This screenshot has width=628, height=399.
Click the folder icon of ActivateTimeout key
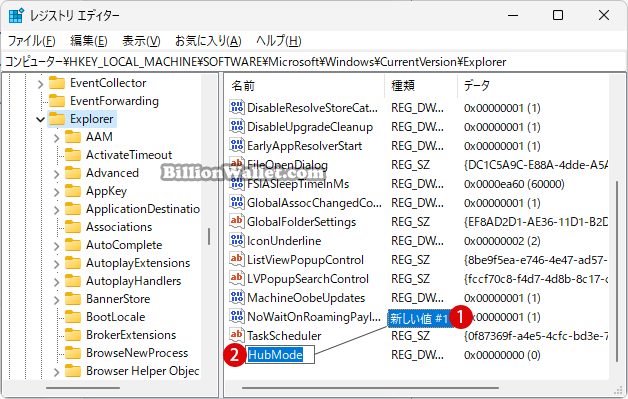[x=73, y=155]
